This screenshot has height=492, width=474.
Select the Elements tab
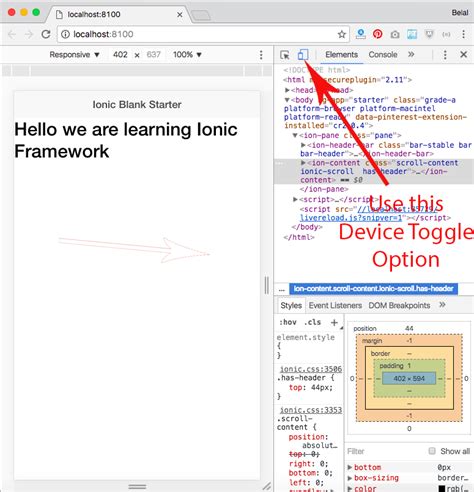(341, 55)
